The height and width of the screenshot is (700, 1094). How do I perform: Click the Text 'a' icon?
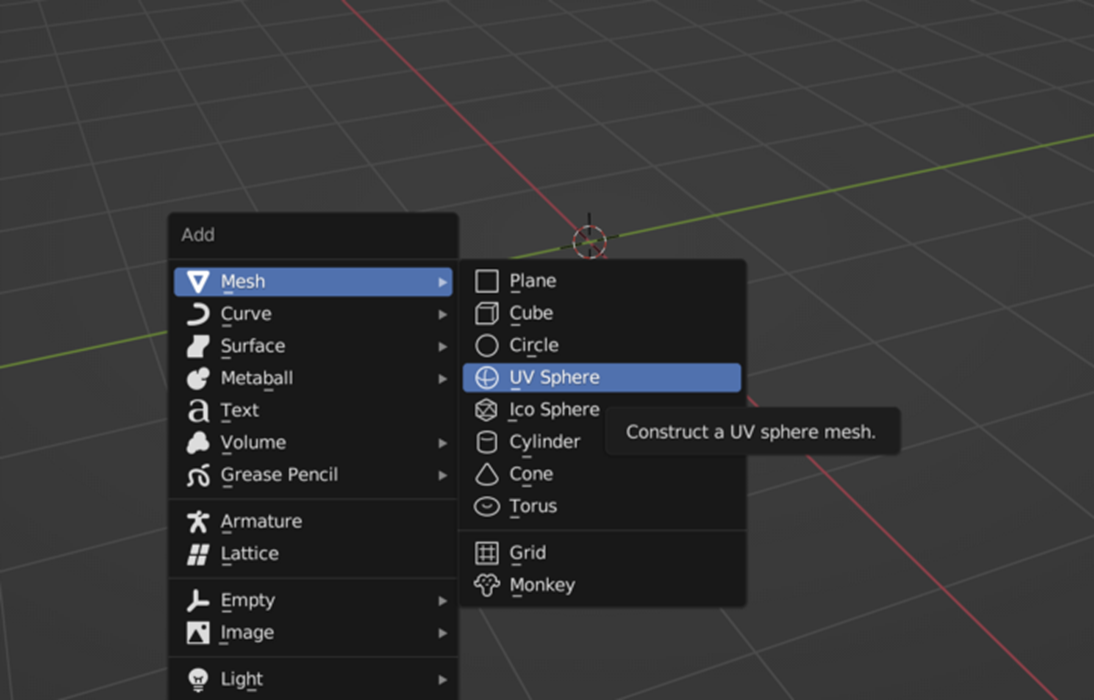(x=198, y=410)
